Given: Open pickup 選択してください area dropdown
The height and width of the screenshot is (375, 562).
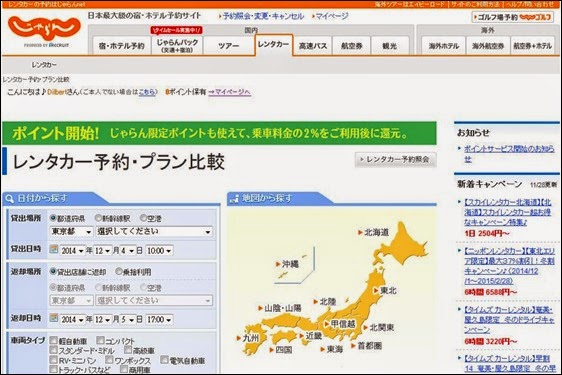Looking at the screenshot, I should click(154, 232).
